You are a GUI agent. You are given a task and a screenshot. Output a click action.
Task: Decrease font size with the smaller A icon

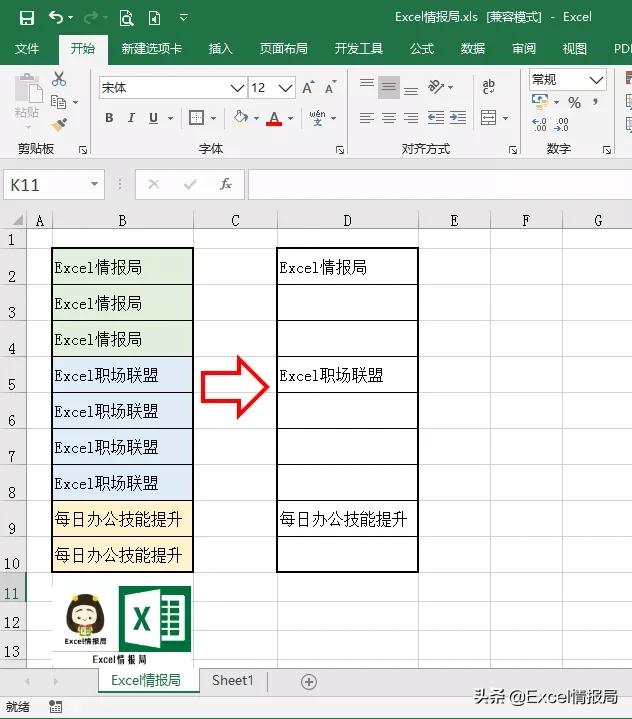(330, 87)
